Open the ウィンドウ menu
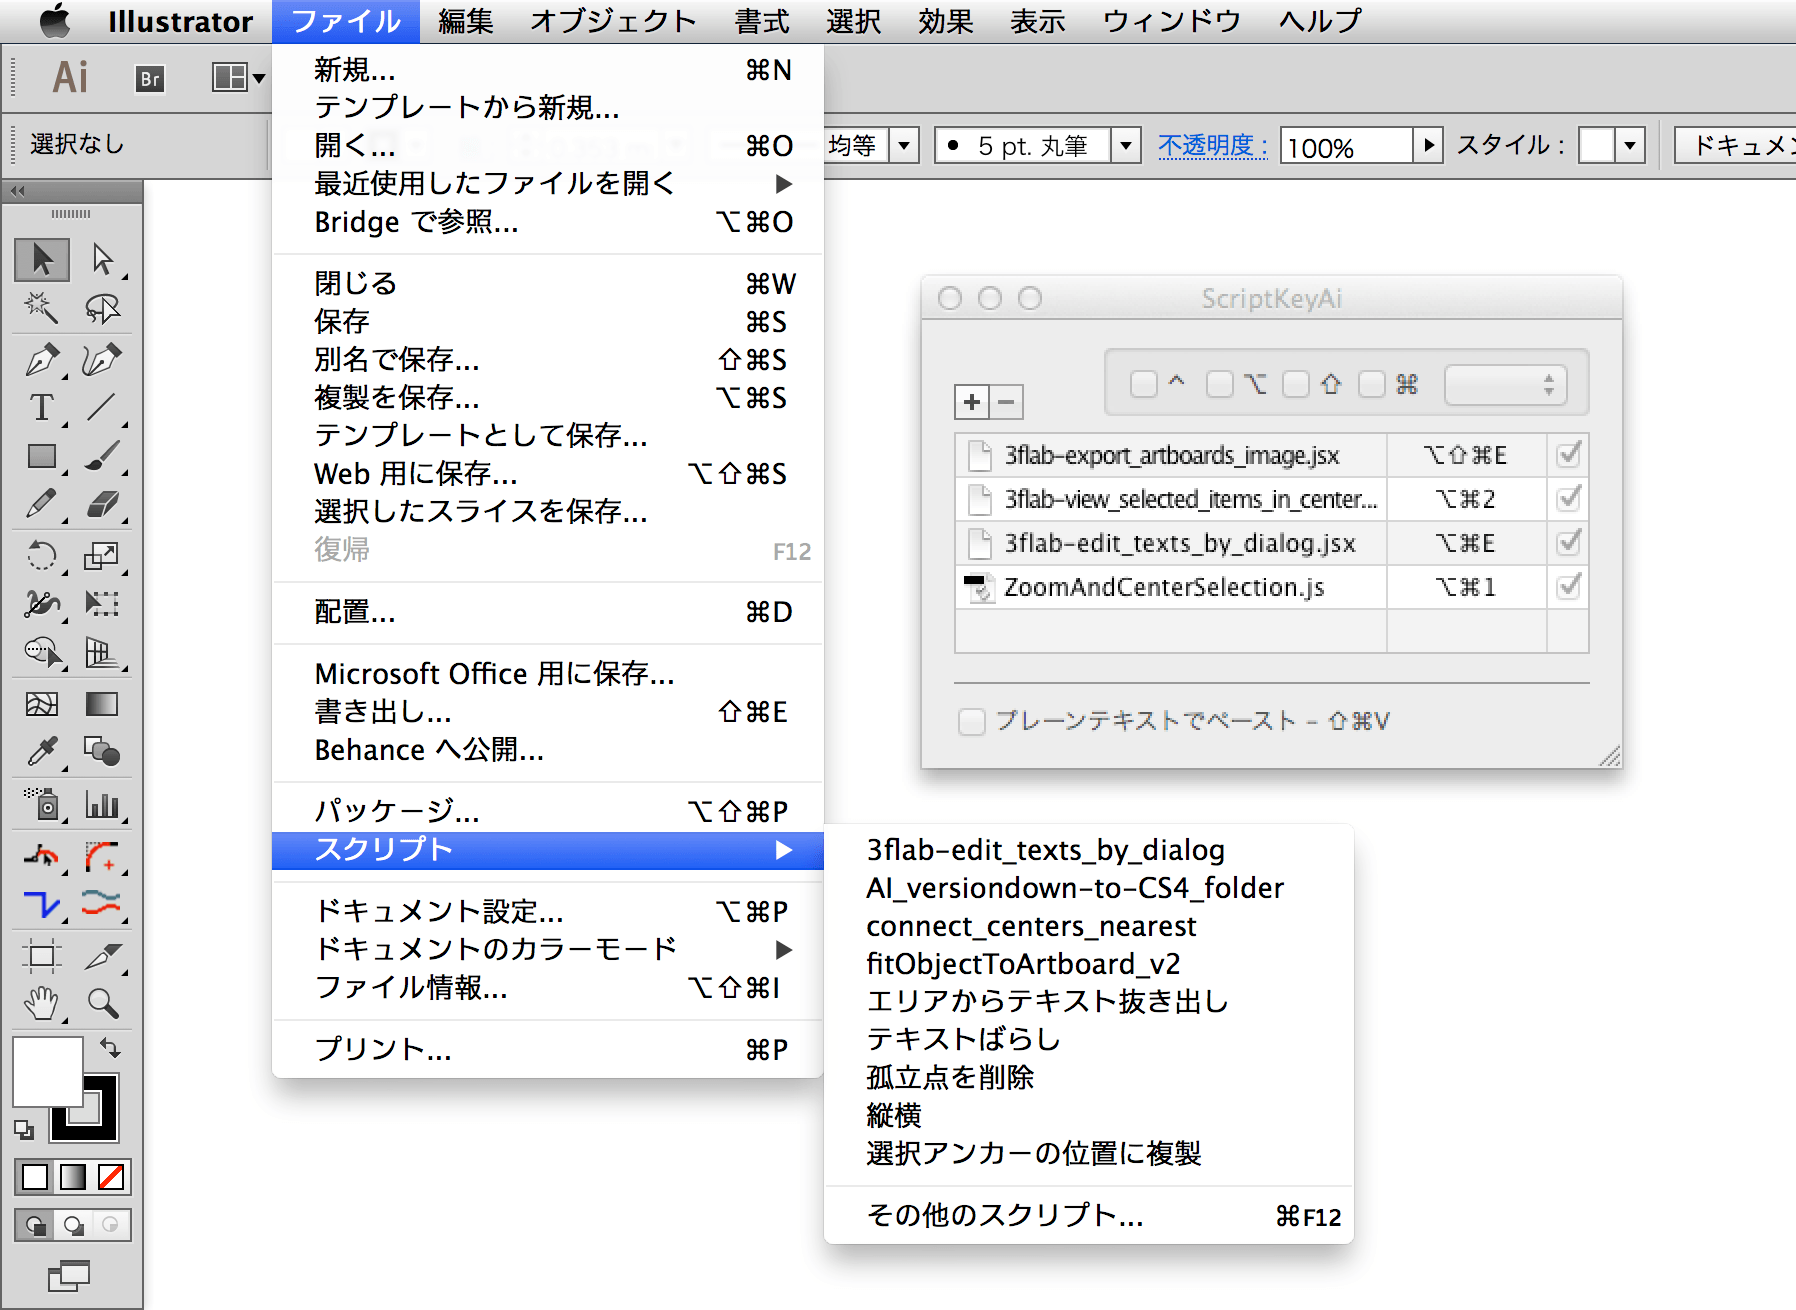This screenshot has height=1310, width=1796. coord(1172,21)
